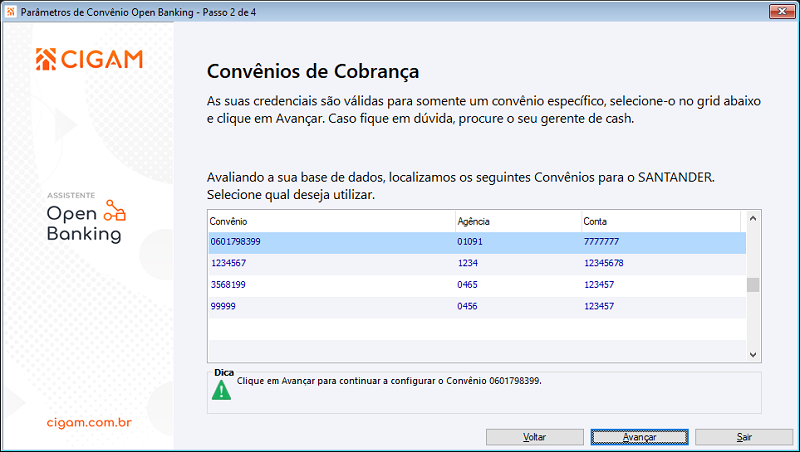Screen dimensions: 800x452
Task: Close the Parâmetros de Convênio window
Action: (782, 11)
